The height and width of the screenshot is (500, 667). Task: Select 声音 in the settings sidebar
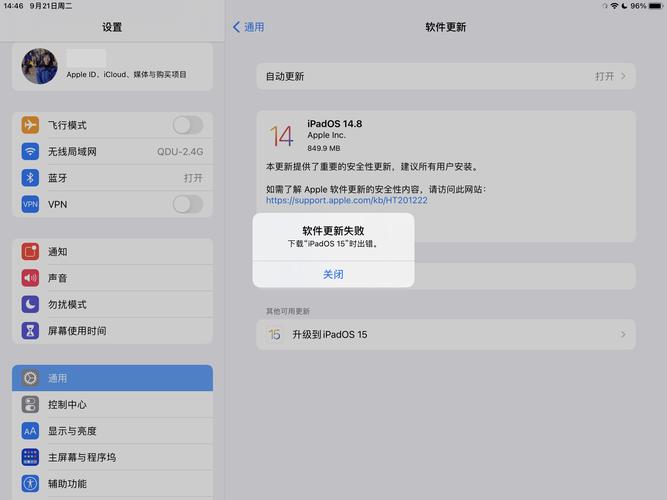(112, 278)
